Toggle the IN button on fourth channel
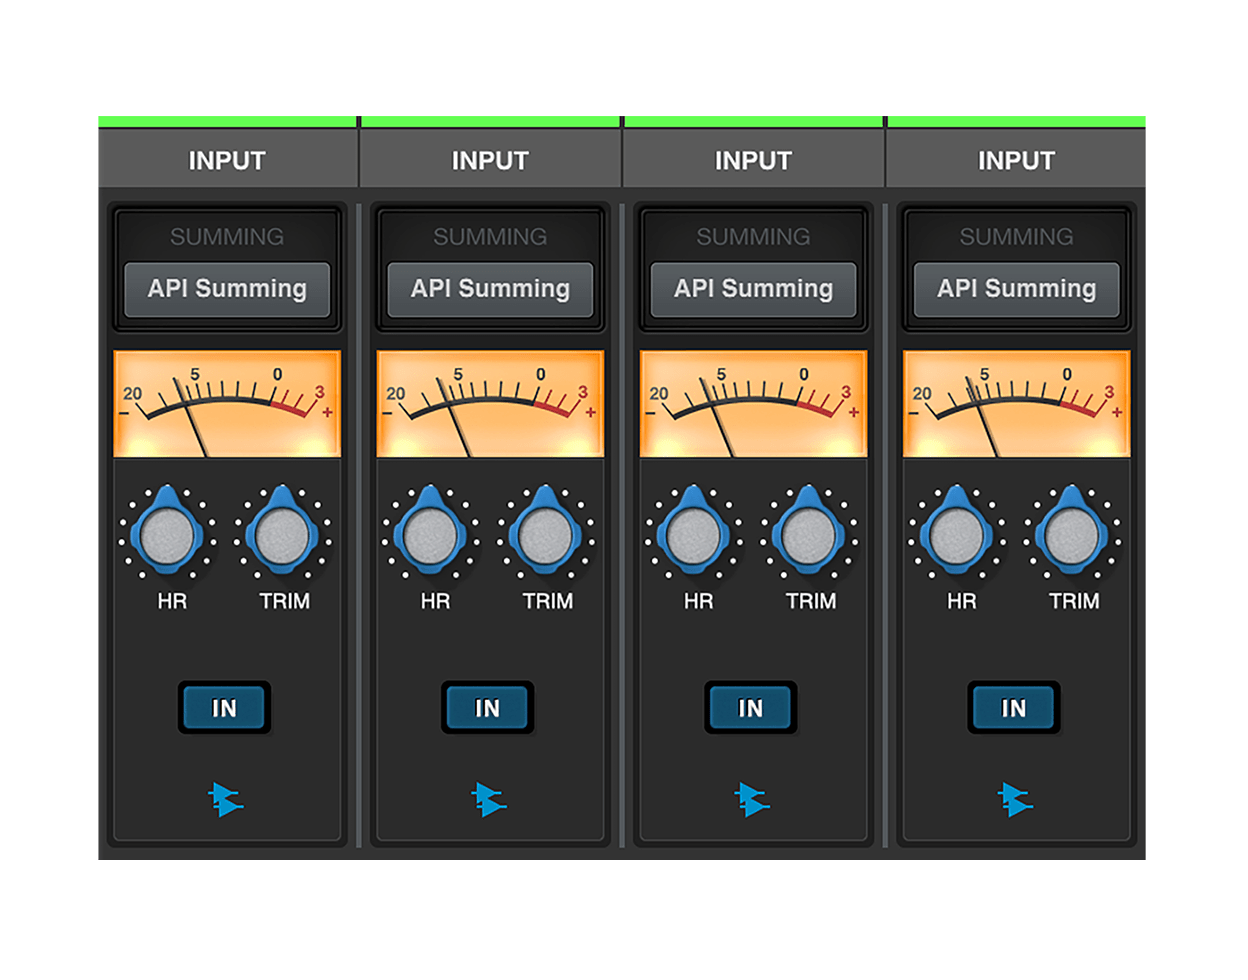Viewport: 1248px width, 980px height. coord(1013,708)
